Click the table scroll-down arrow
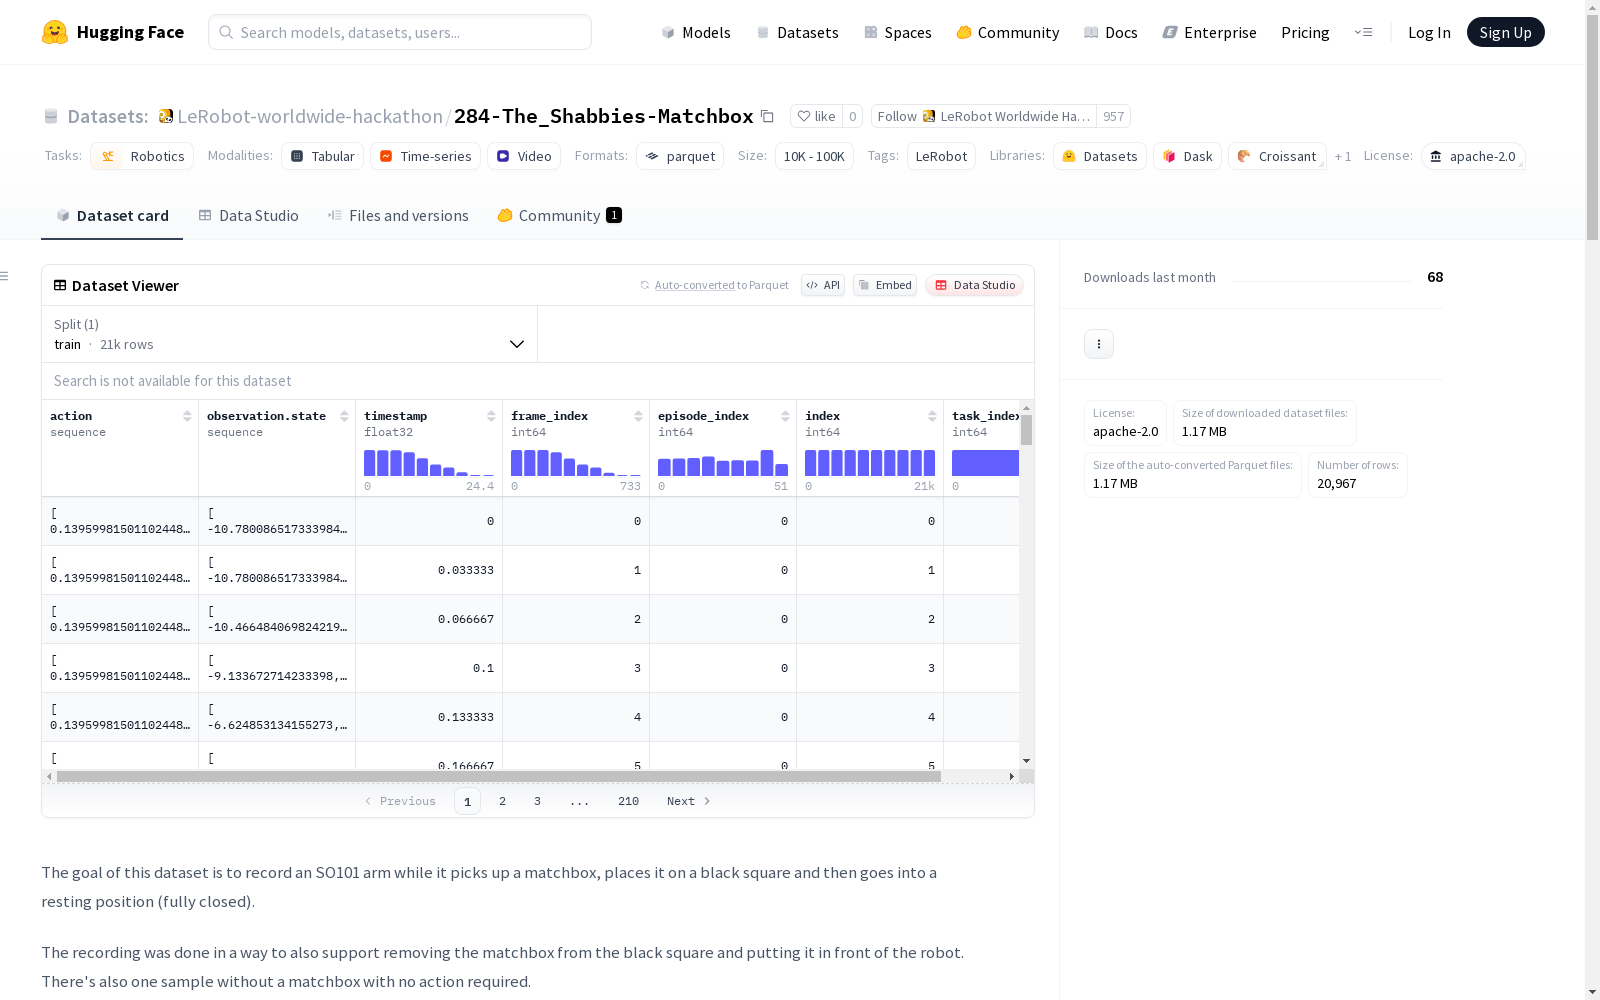1600x1000 pixels. [1026, 761]
